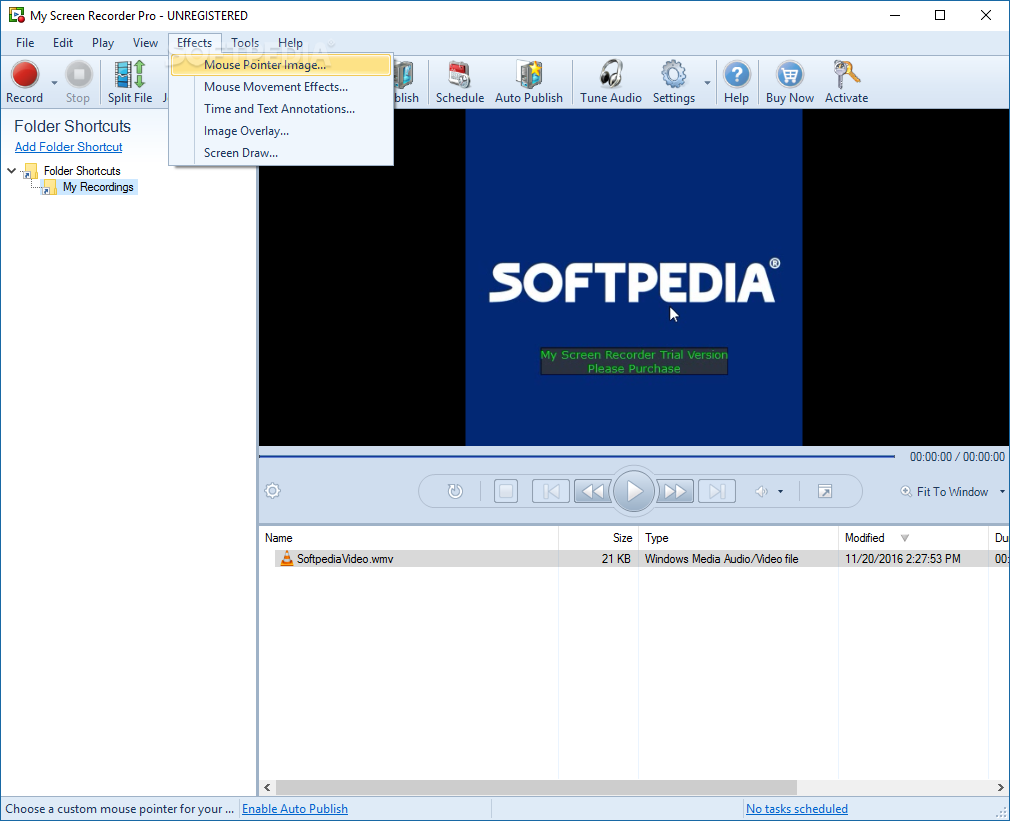
Task: Sort by the Type column header
Action: coord(738,538)
